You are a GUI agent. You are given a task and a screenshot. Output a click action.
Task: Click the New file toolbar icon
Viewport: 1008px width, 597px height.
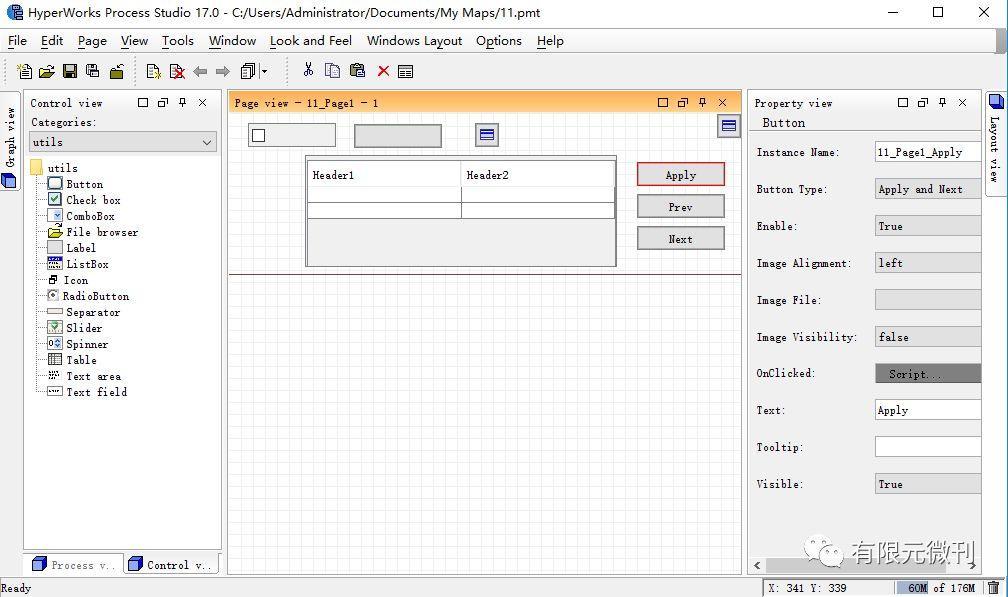(24, 71)
